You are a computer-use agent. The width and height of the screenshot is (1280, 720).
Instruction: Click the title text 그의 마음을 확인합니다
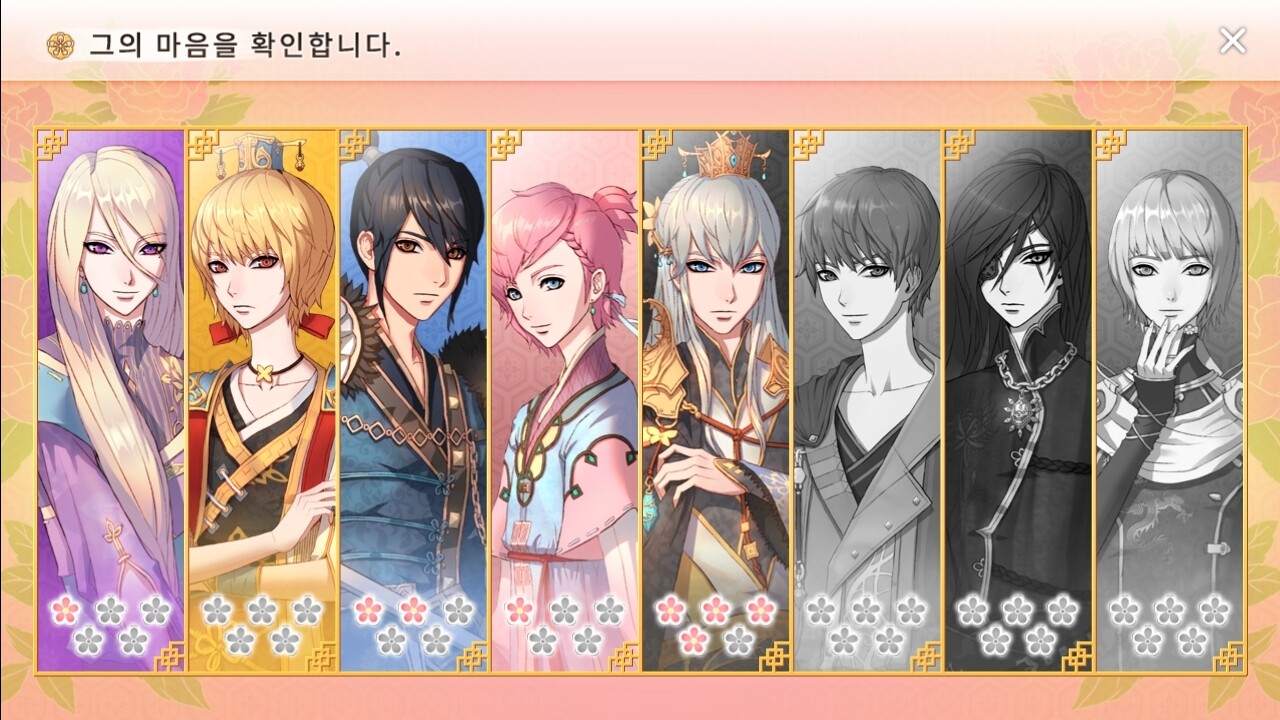pyautogui.click(x=245, y=45)
